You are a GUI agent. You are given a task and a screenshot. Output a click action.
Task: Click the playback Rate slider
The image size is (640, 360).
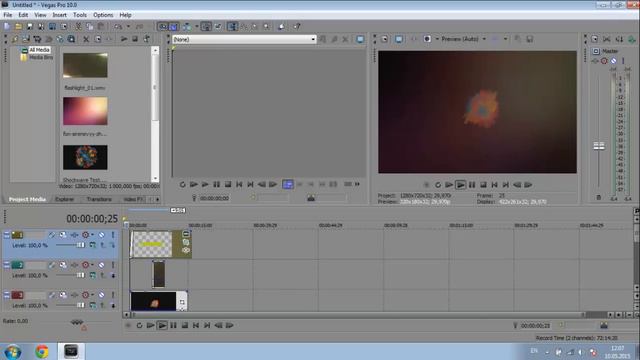coord(77,322)
